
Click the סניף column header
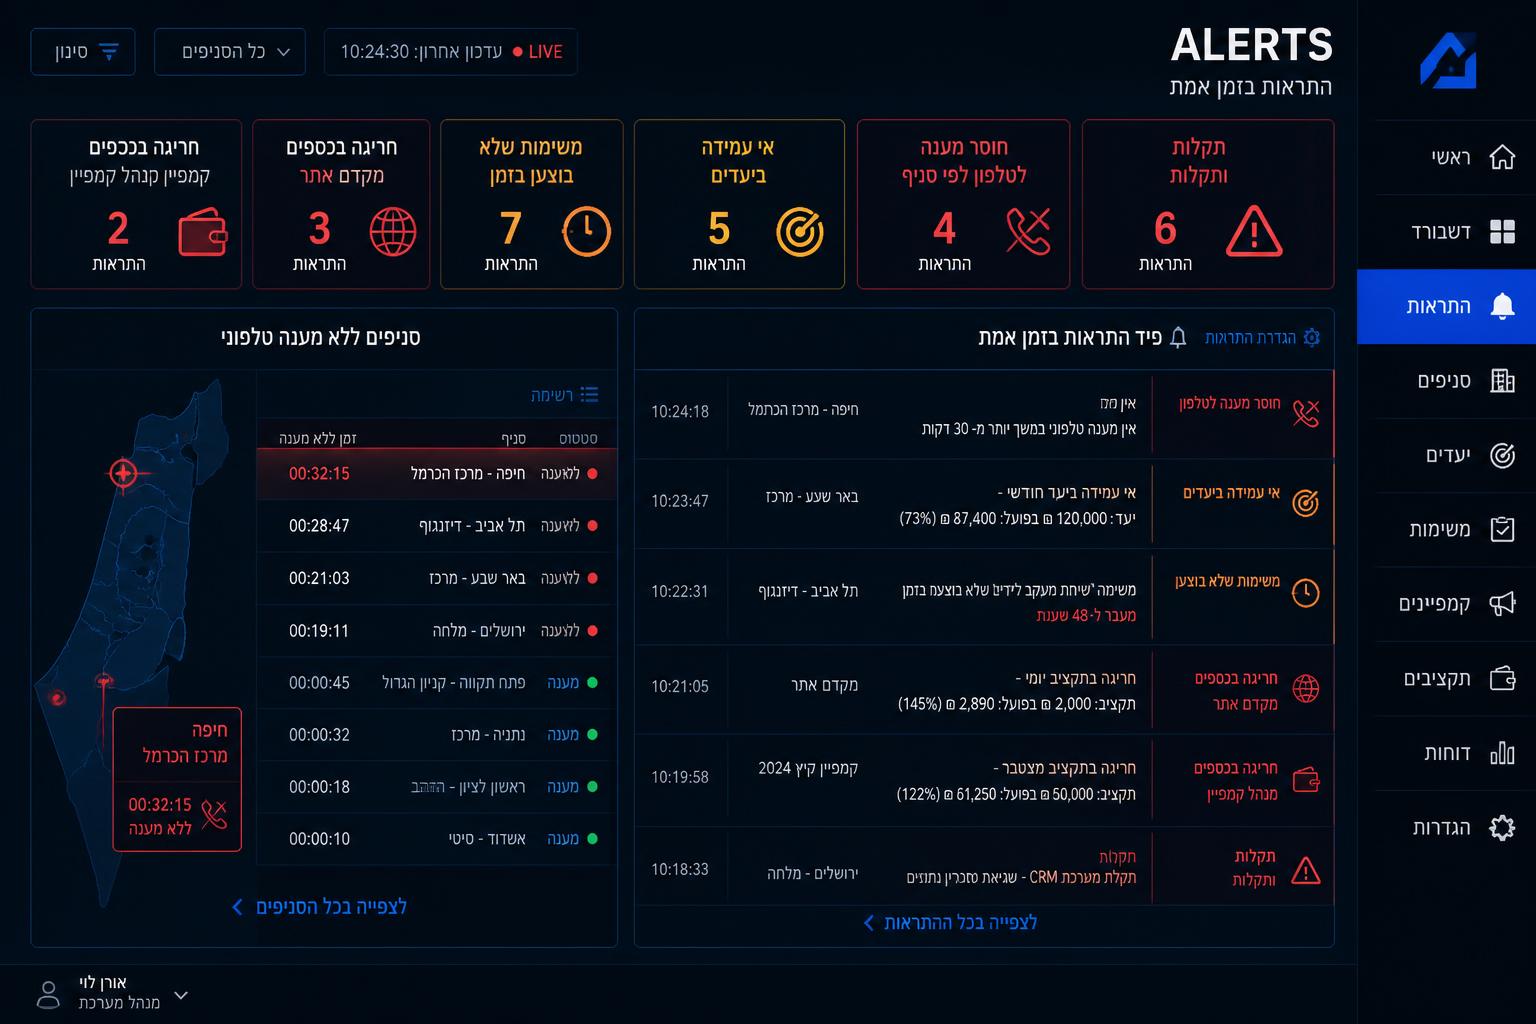point(513,438)
